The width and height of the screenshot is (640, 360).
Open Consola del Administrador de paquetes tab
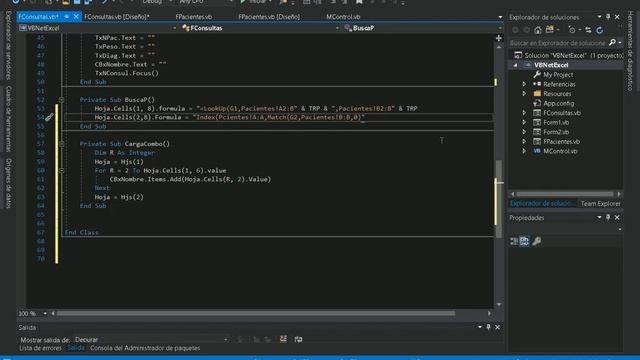pyautogui.click(x=145, y=348)
